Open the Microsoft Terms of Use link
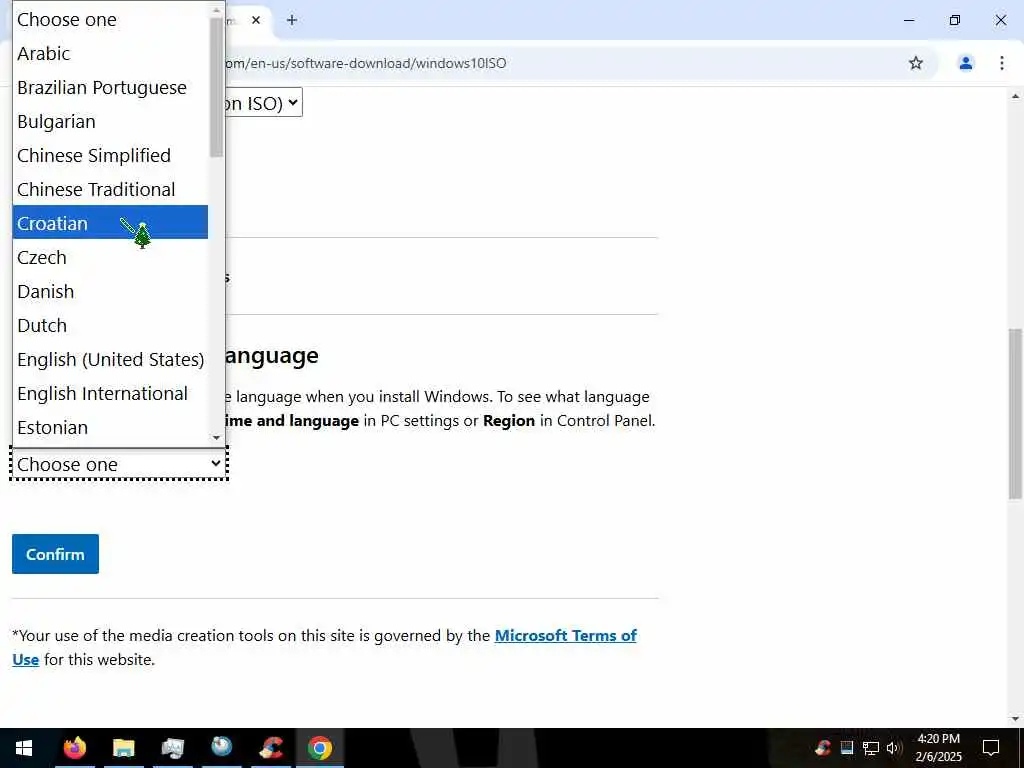The image size is (1024, 768). tap(566, 635)
